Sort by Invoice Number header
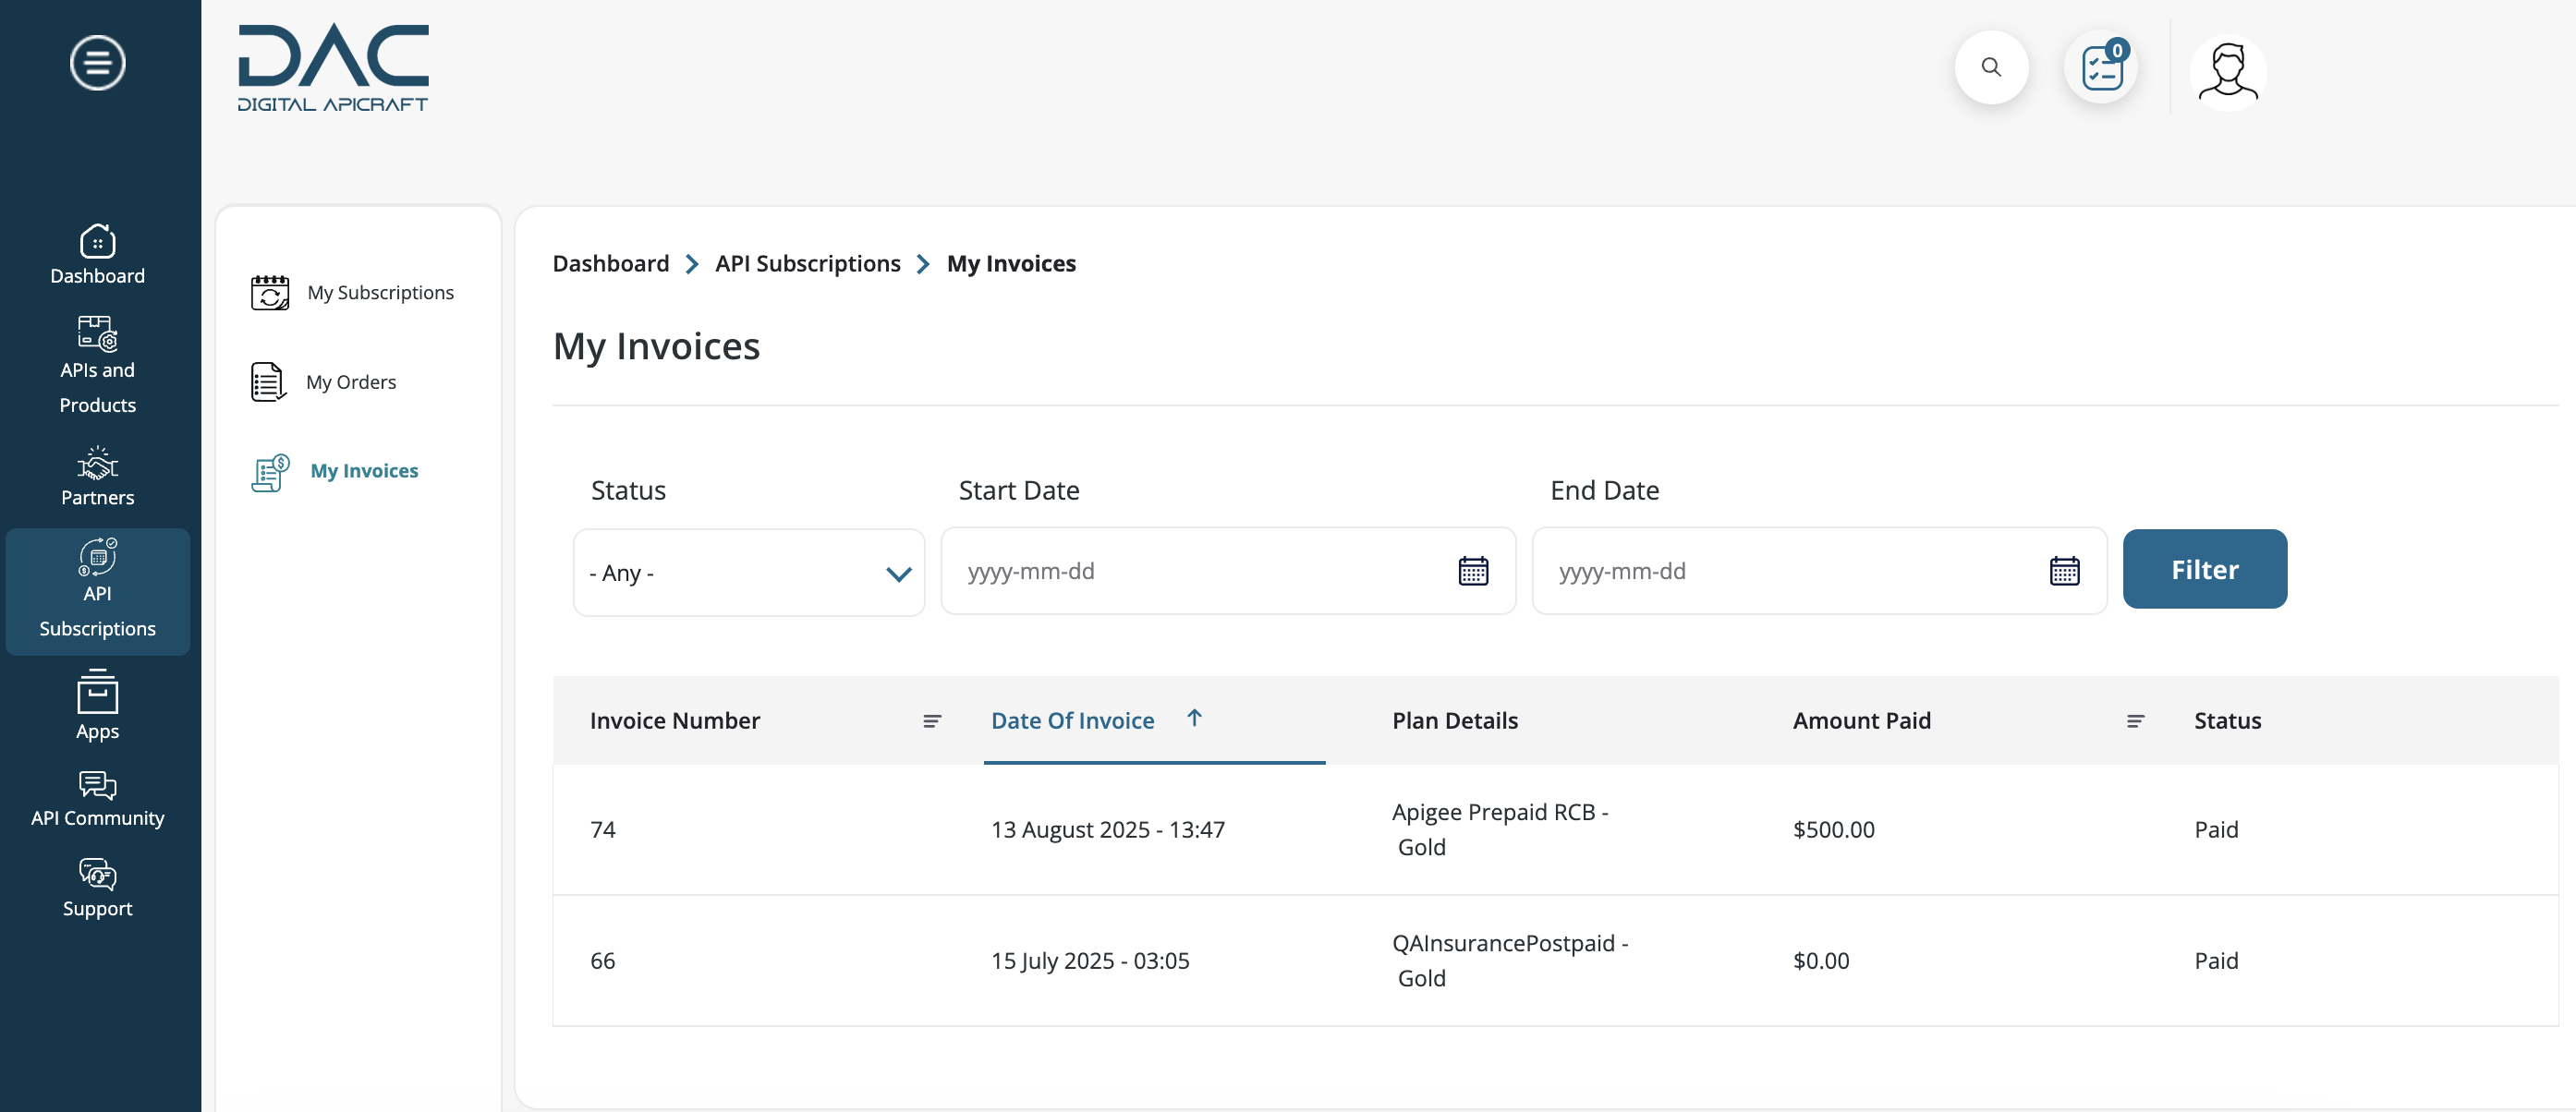This screenshot has width=2576, height=1112. click(x=675, y=720)
